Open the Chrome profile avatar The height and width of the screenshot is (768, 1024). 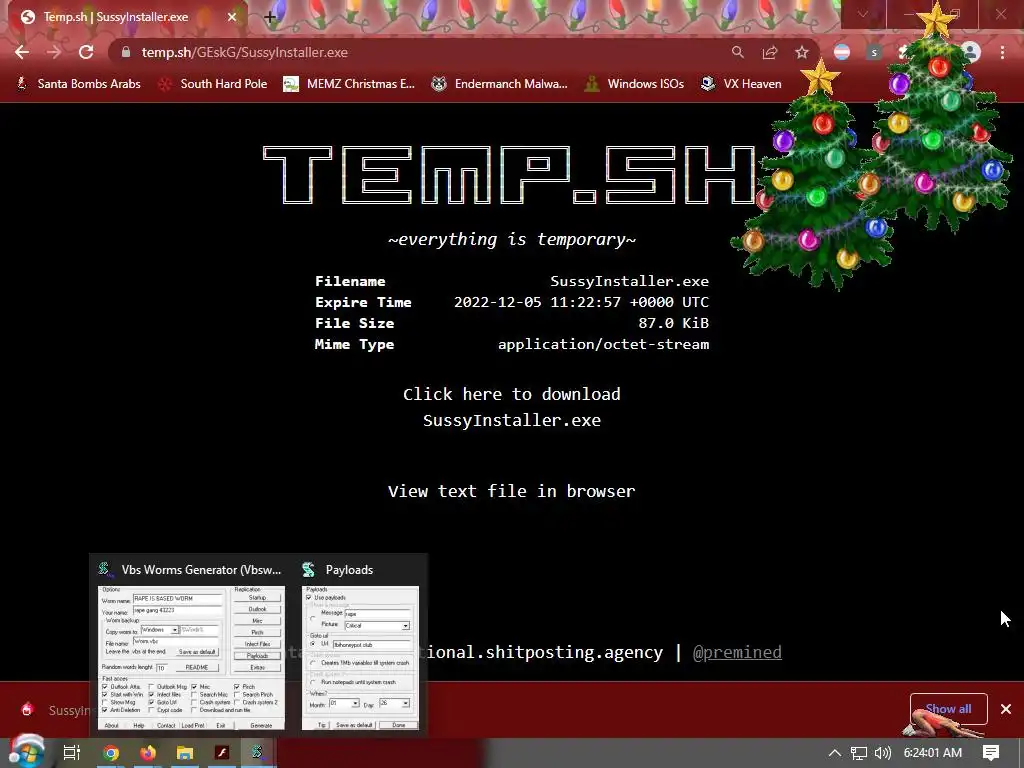point(971,52)
